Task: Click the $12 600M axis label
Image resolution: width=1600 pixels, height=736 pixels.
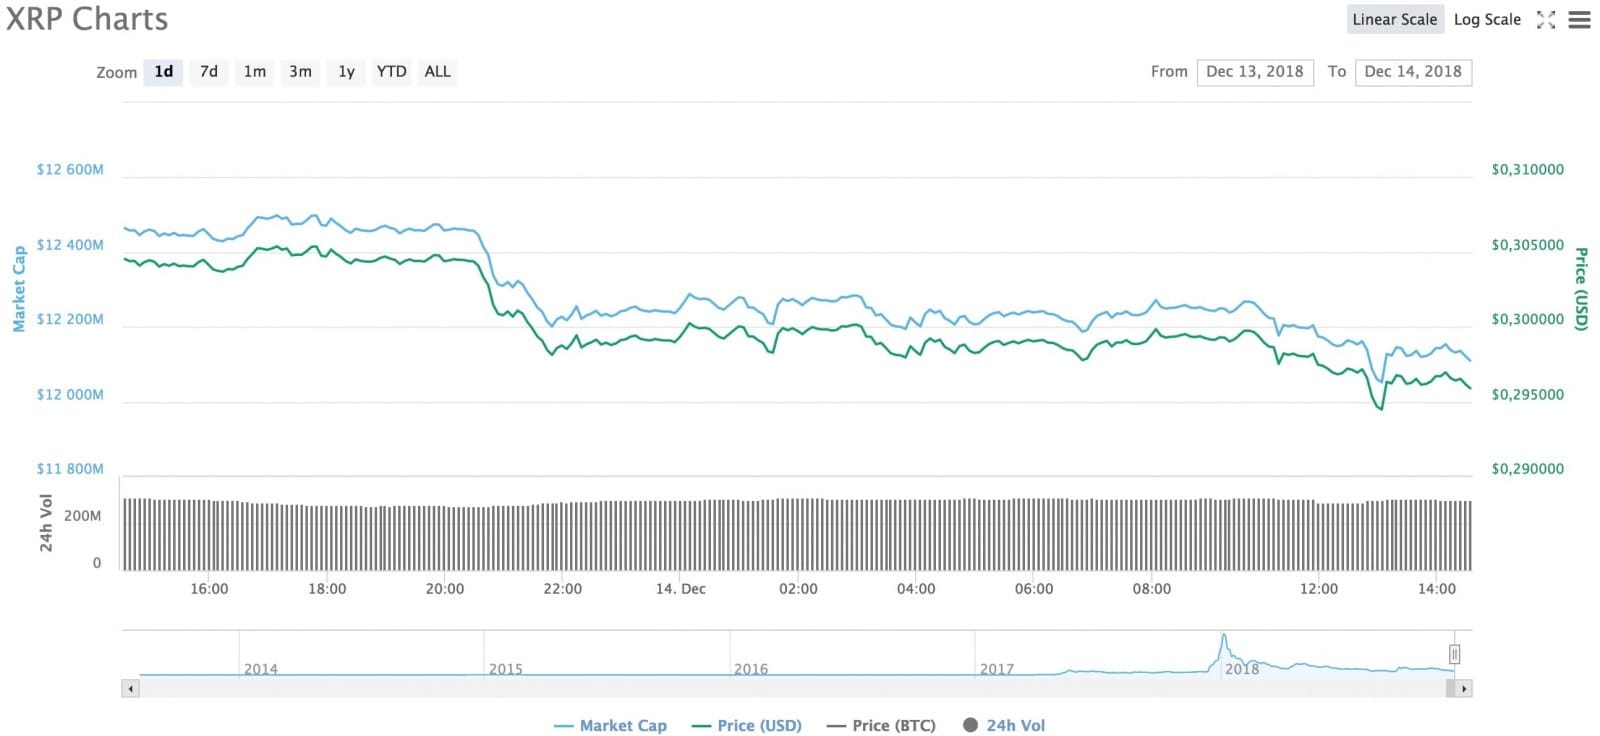Action: coord(70,169)
